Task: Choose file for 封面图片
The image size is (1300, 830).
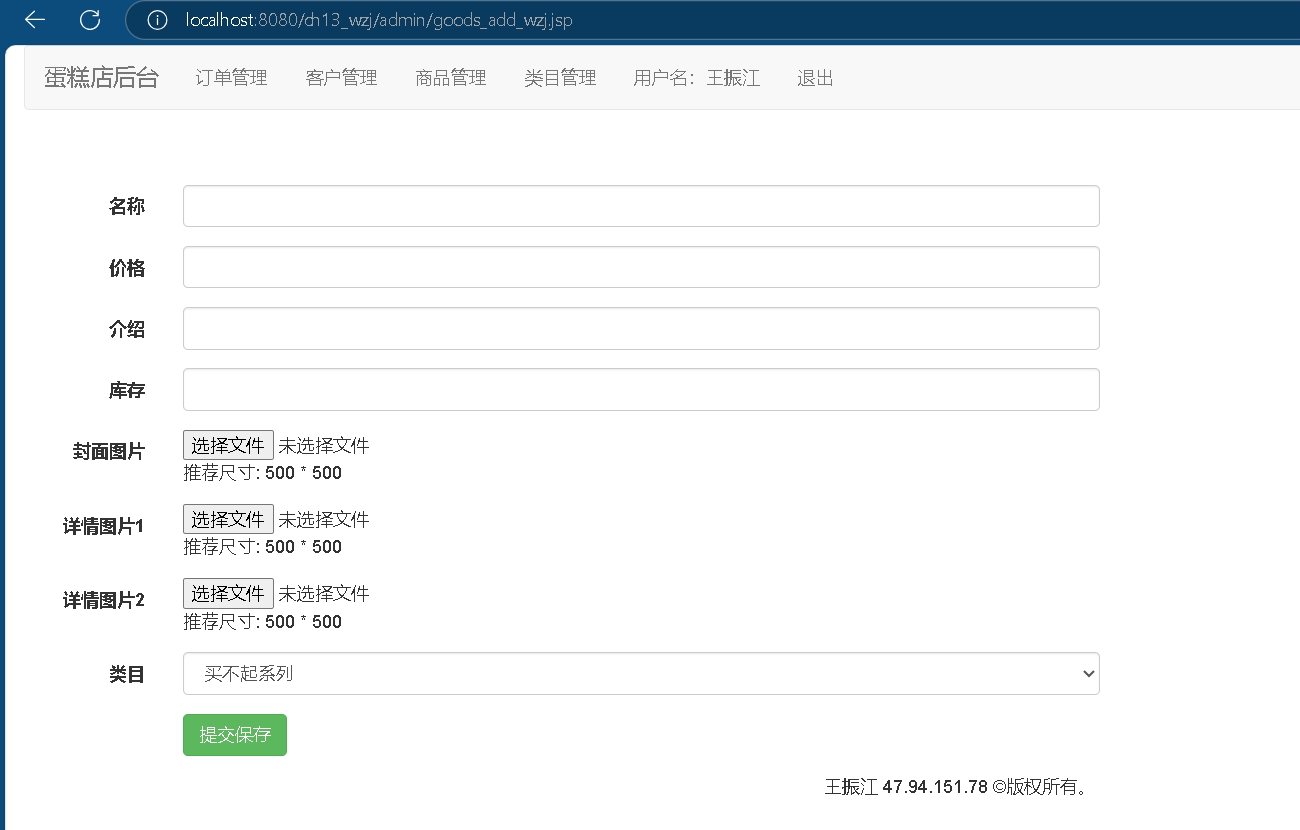Action: (x=228, y=445)
